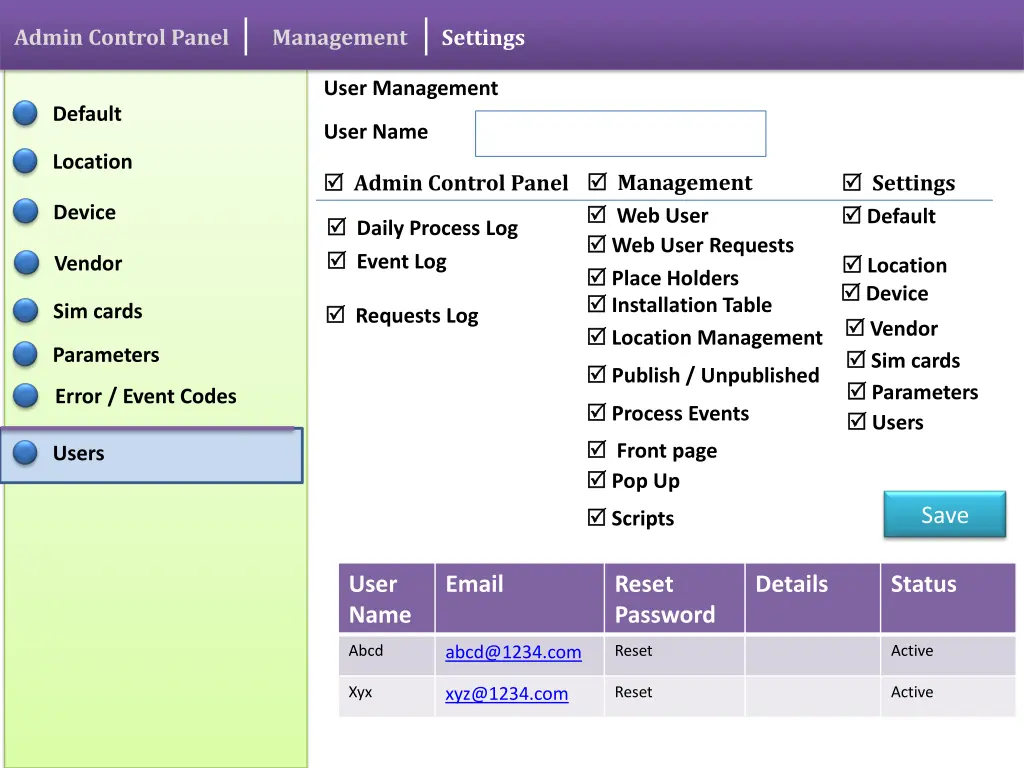Click the blue bullet icon beside Default
The image size is (1024, 768).
pos(26,114)
